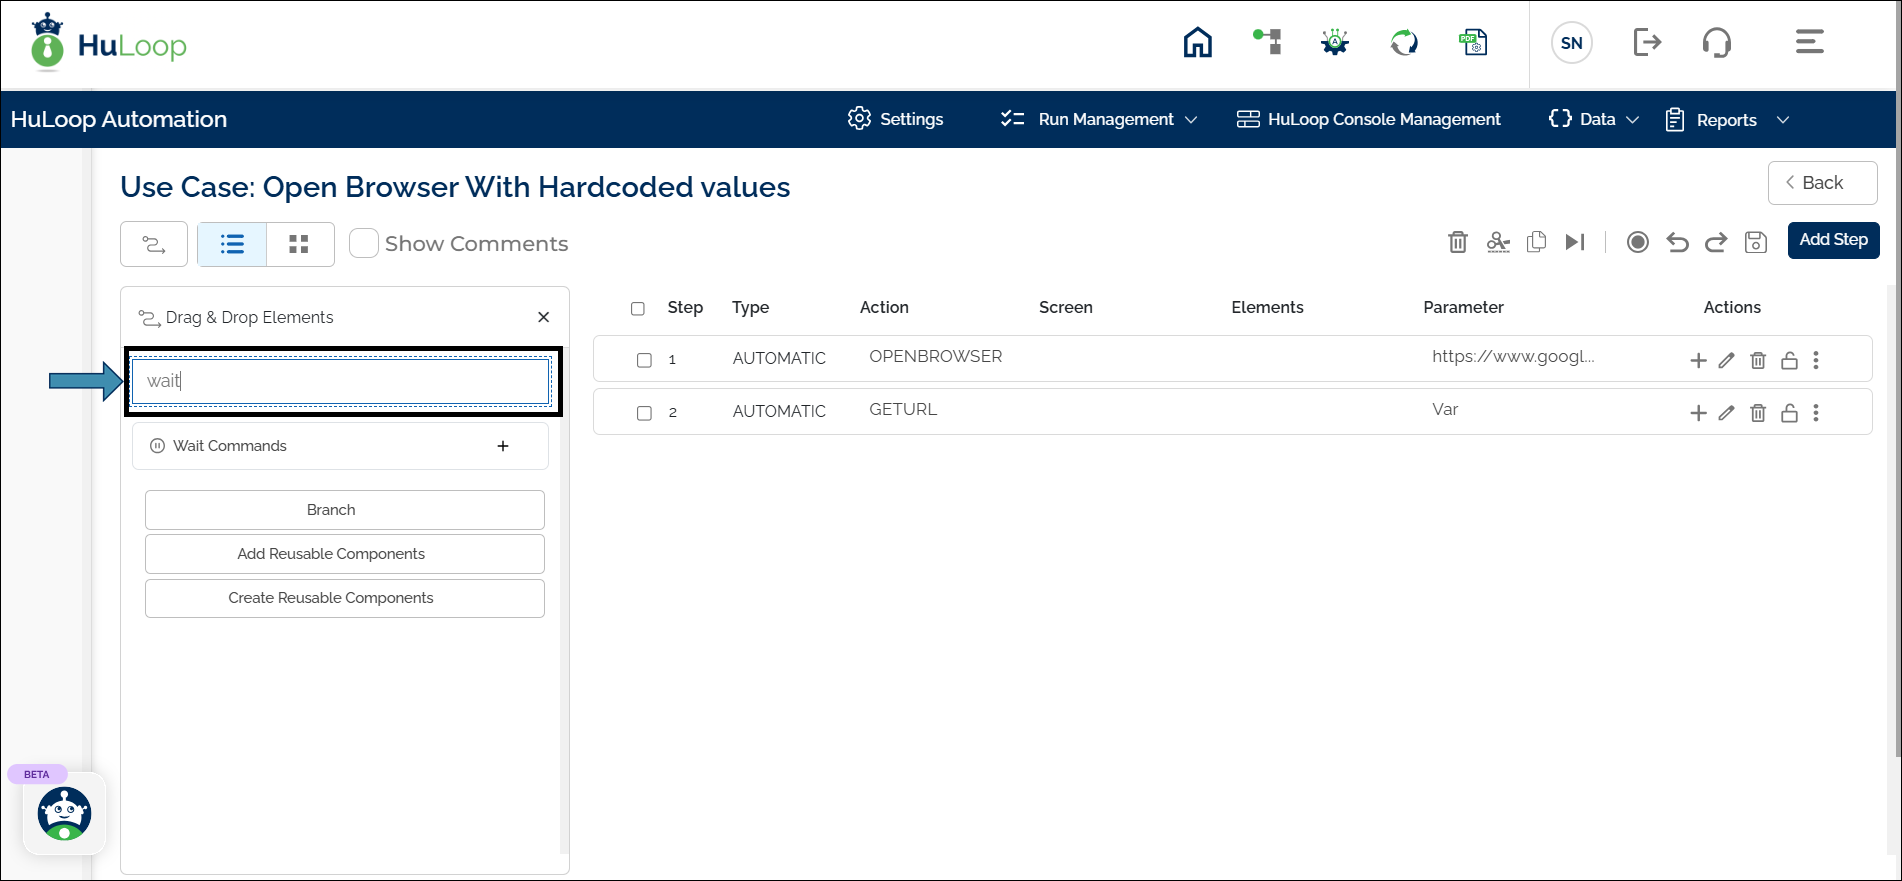Save the use case with the disk icon

(x=1756, y=242)
